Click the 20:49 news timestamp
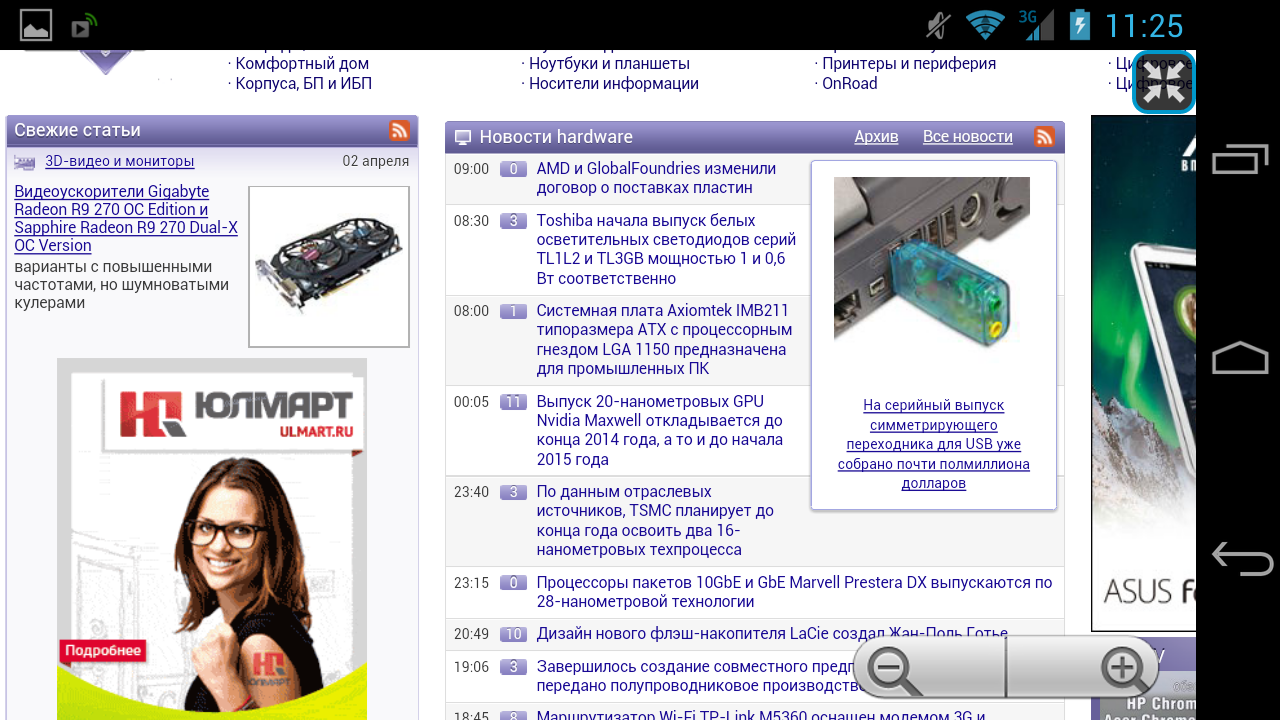The width and height of the screenshot is (1280, 720). tap(471, 634)
